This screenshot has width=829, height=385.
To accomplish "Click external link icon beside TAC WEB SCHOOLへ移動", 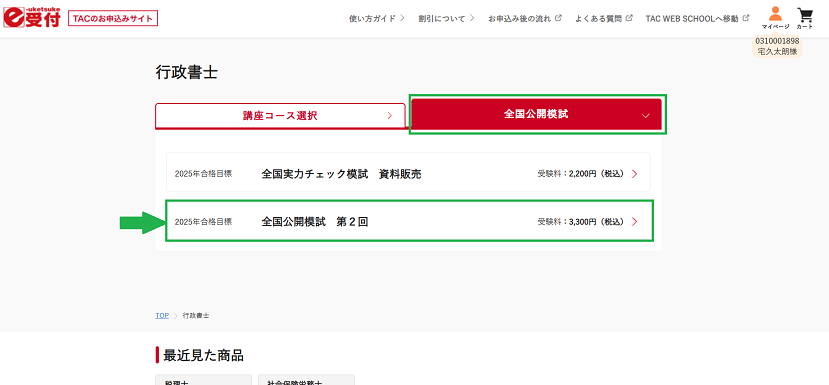I will coord(746,18).
